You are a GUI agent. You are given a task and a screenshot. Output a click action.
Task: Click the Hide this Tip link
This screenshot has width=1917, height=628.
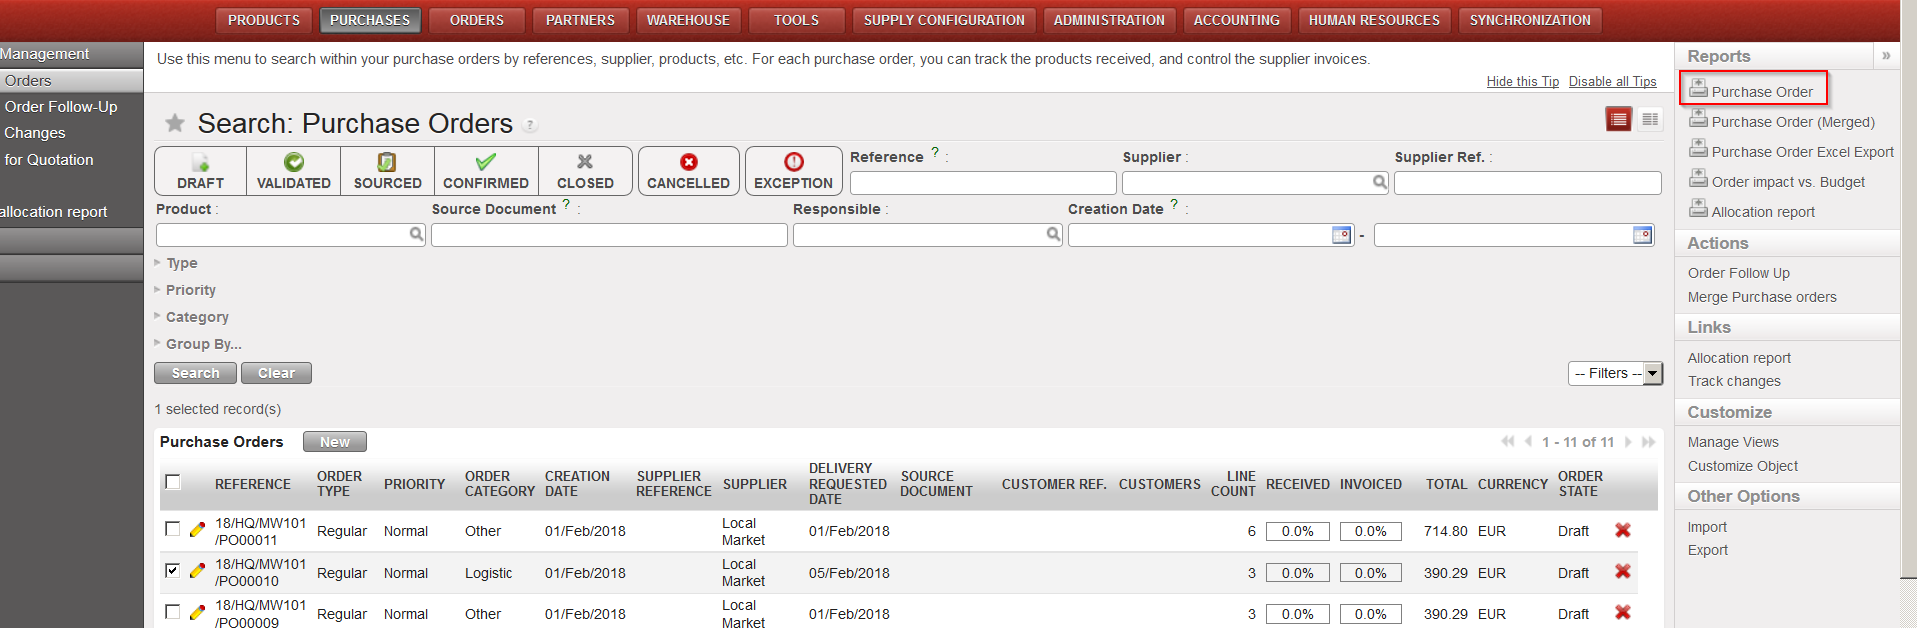[1522, 82]
